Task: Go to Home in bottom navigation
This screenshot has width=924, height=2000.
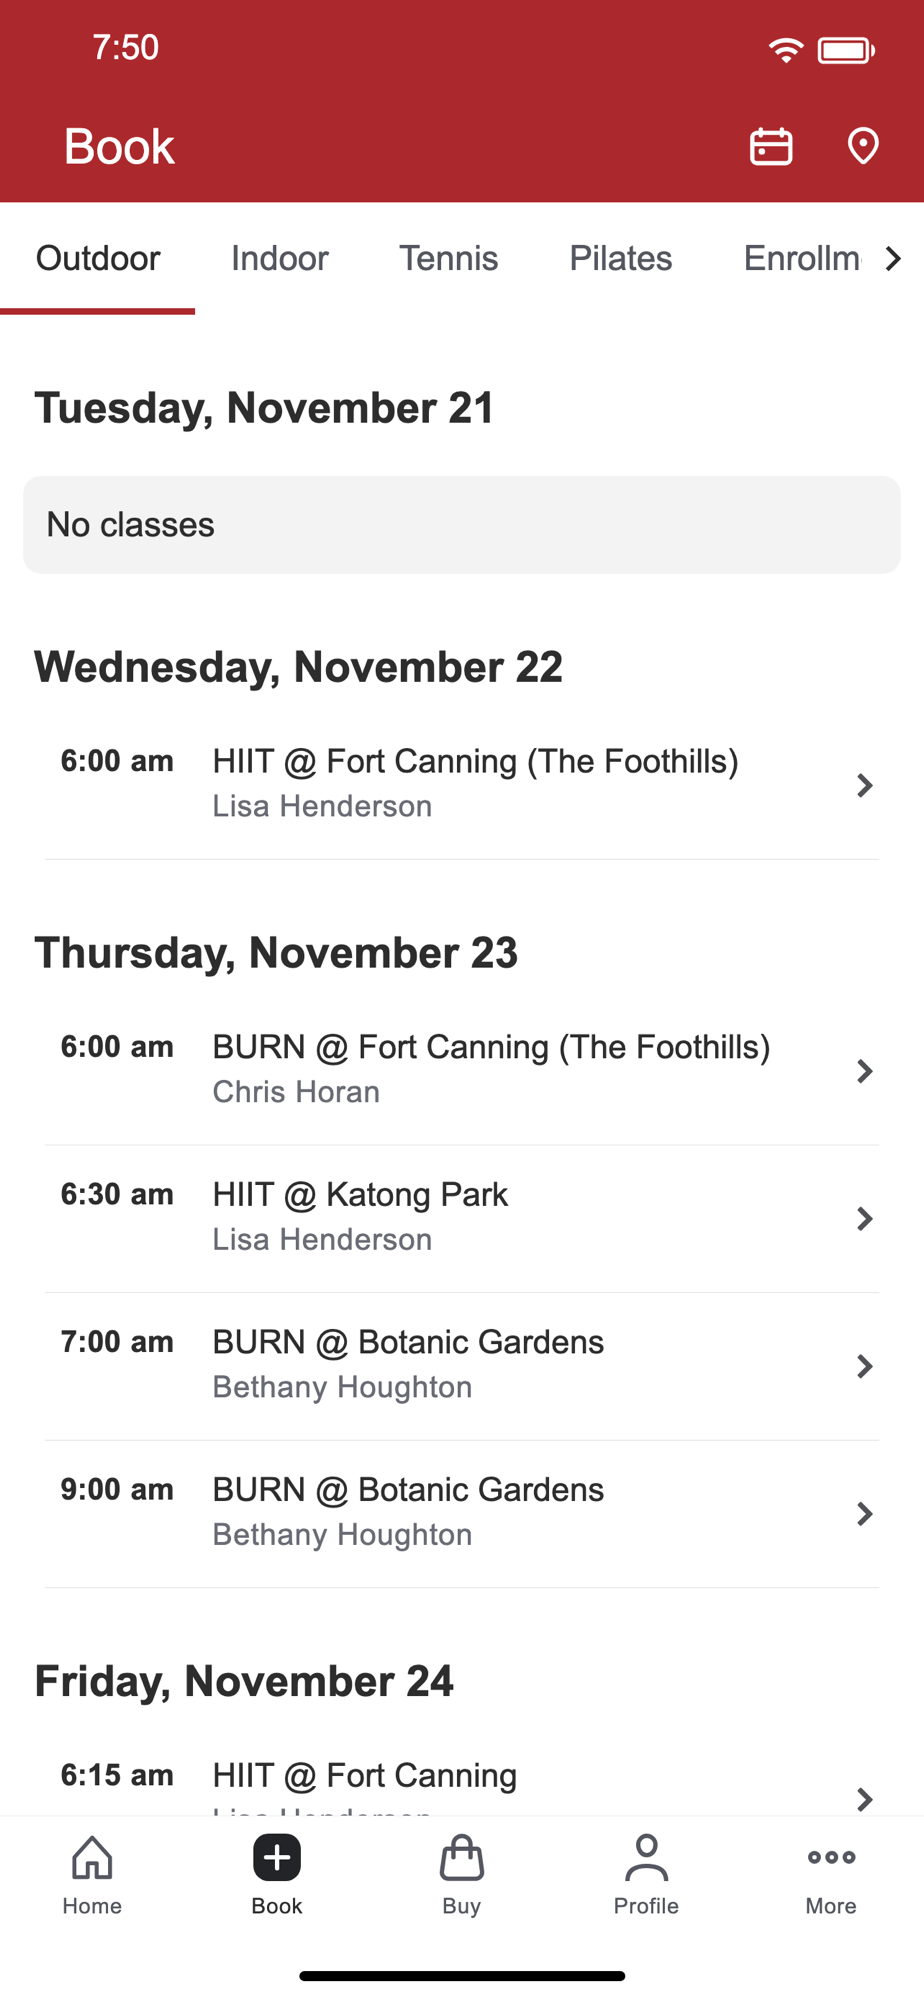Action: point(92,1875)
